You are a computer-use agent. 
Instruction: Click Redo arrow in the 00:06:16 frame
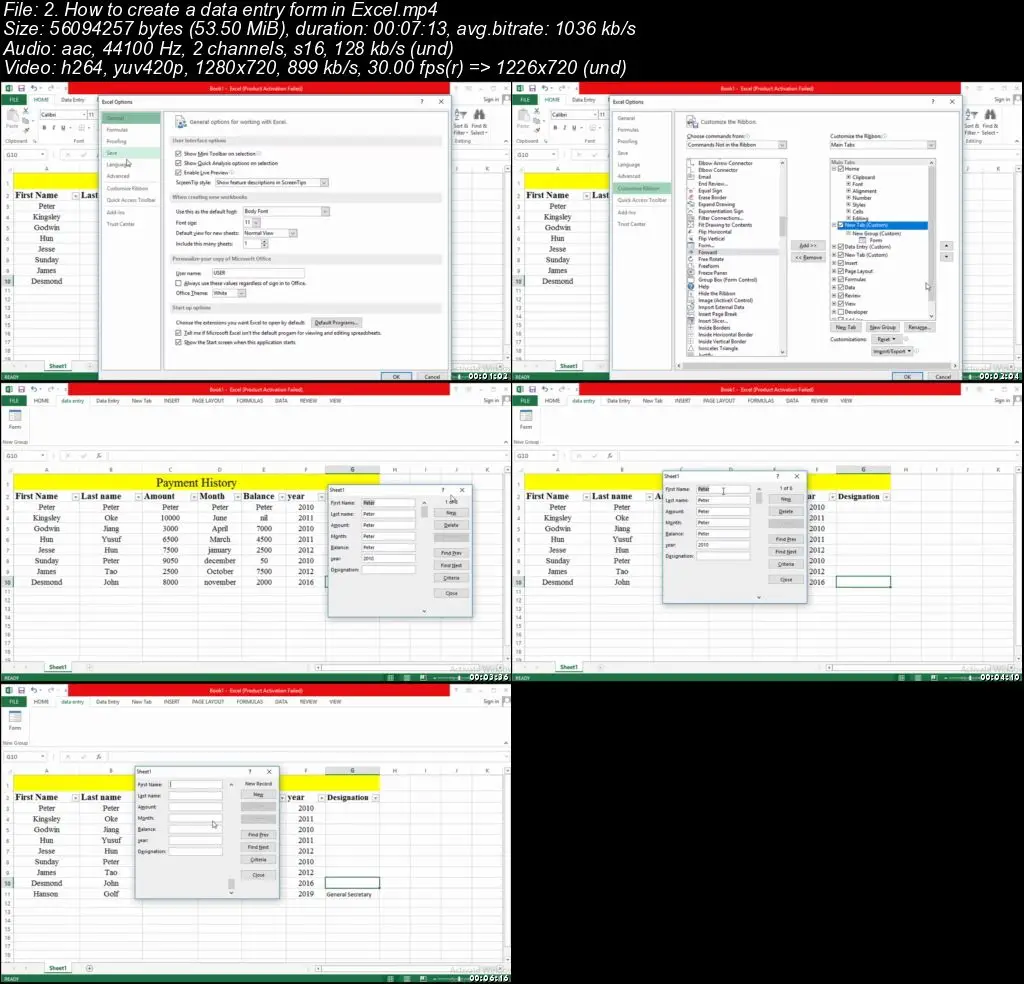50,690
